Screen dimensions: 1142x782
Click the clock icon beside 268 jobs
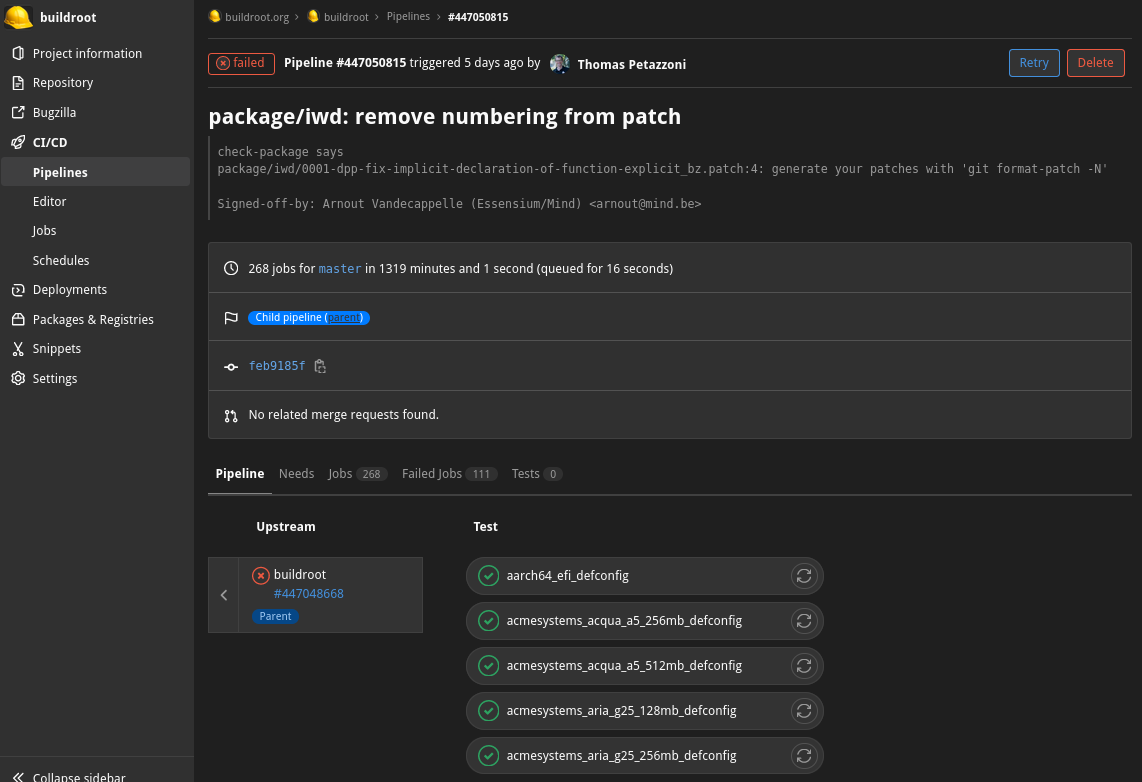(231, 268)
